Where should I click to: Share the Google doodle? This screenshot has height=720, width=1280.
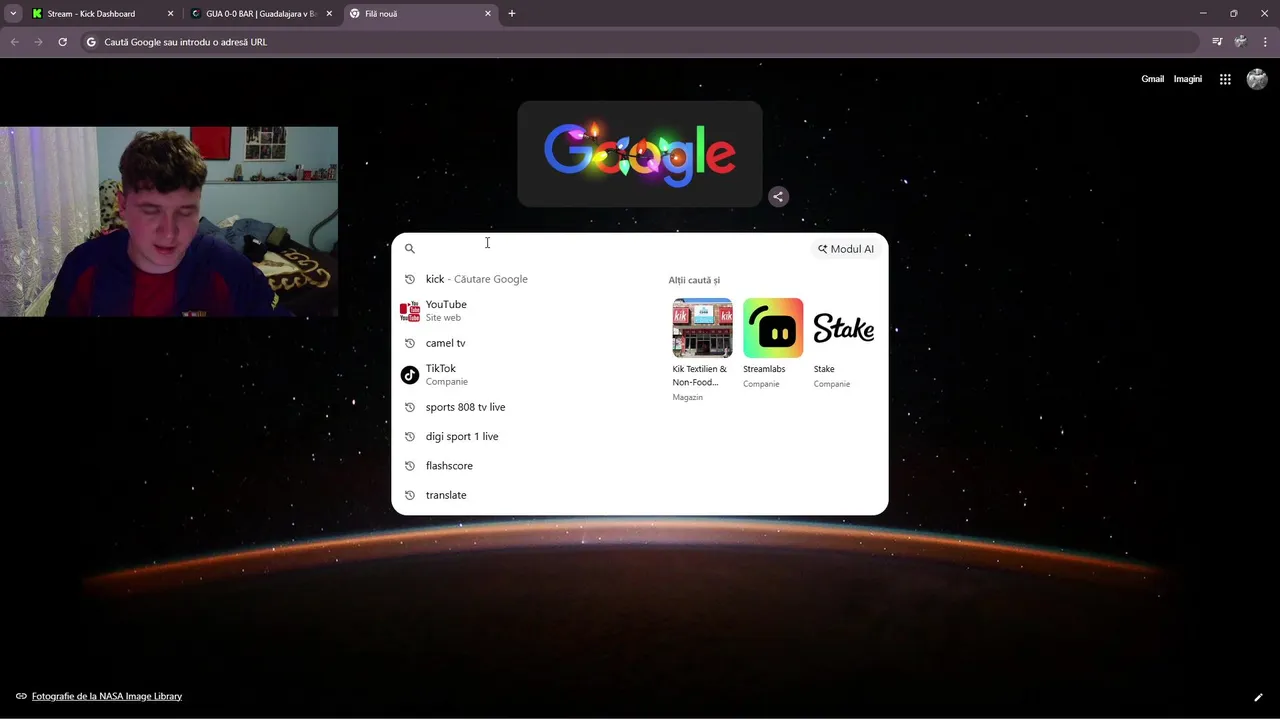tap(778, 197)
